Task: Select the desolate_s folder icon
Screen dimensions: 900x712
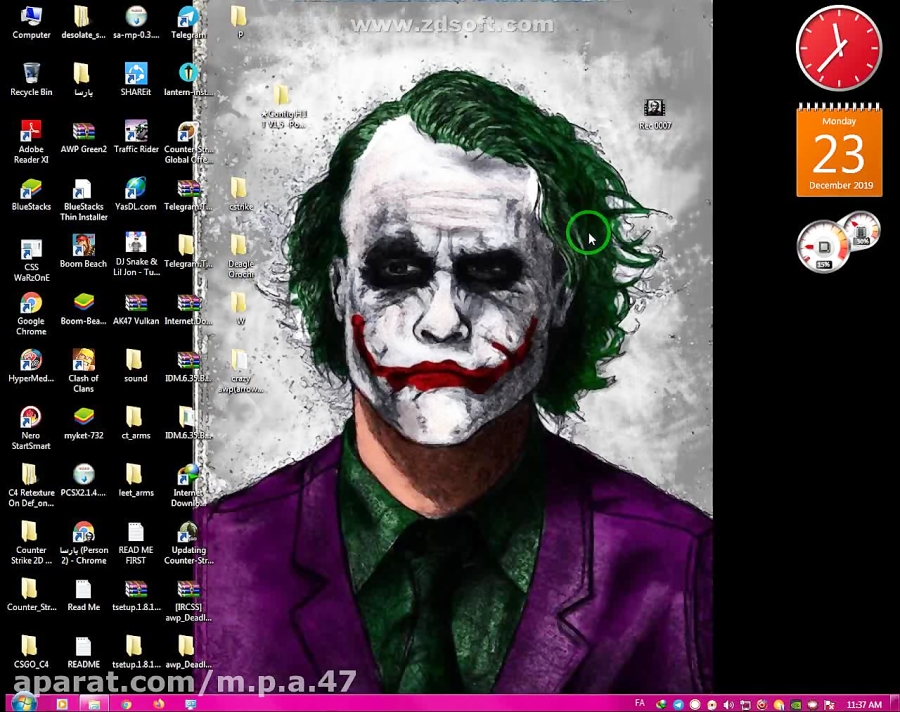Action: click(x=84, y=22)
